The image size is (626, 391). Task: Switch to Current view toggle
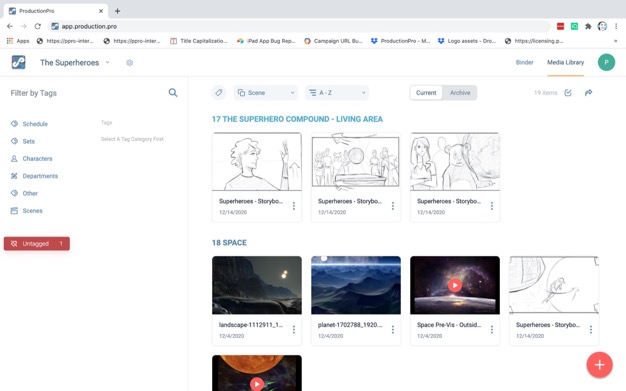point(426,93)
